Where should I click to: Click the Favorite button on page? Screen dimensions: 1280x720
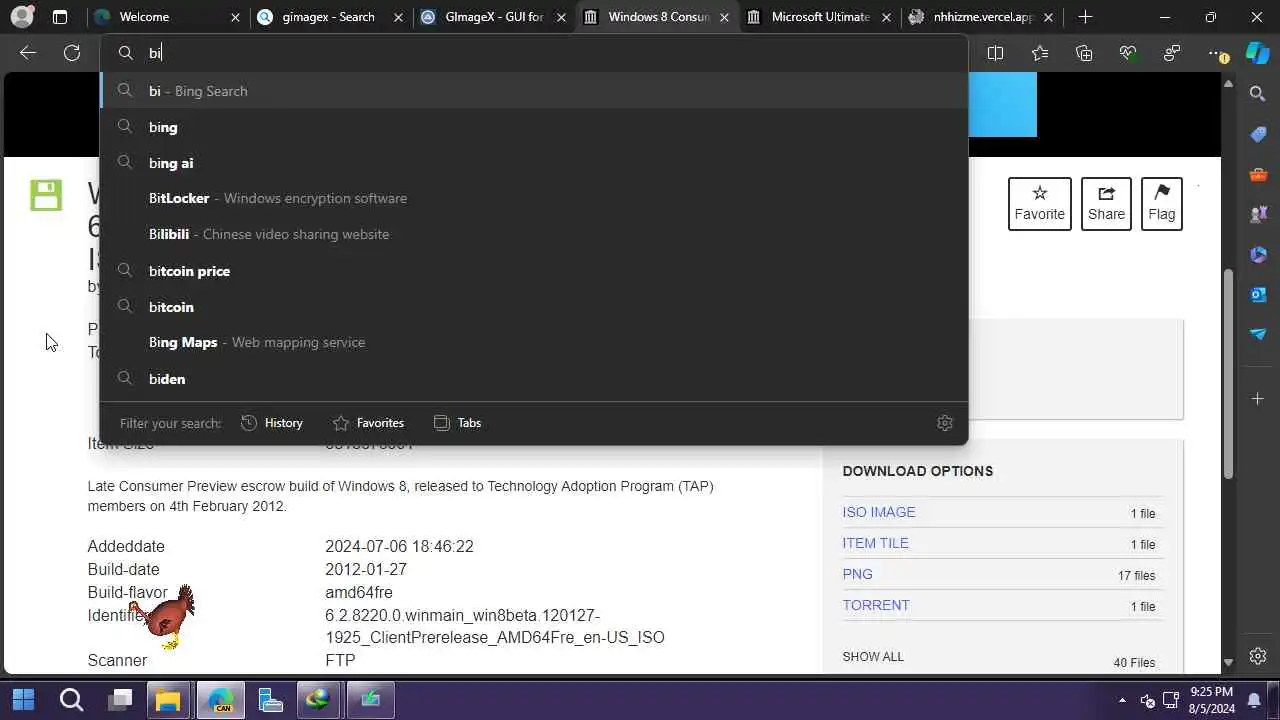[x=1040, y=204]
